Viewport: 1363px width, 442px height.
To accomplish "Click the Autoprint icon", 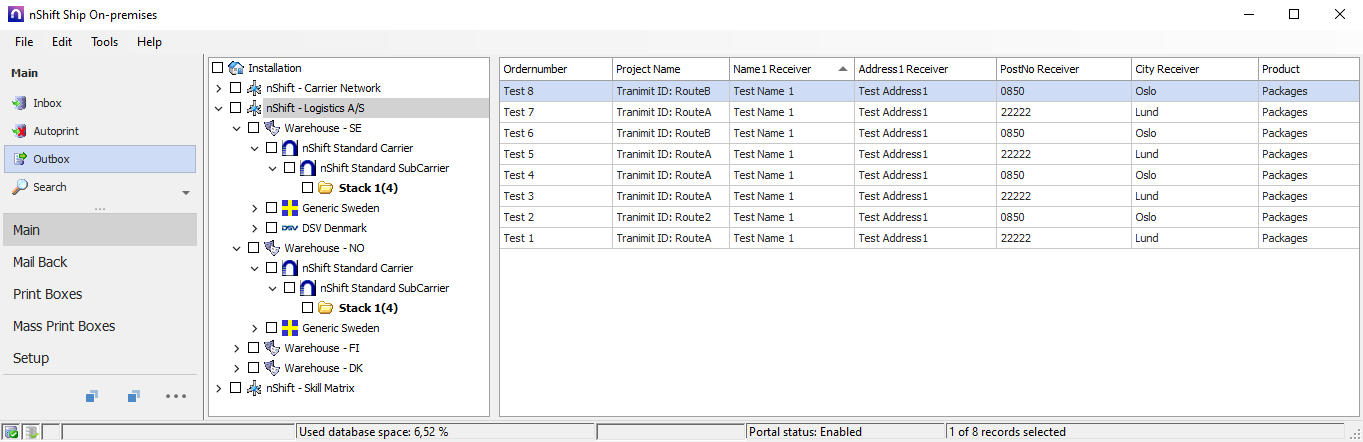I will [x=19, y=131].
